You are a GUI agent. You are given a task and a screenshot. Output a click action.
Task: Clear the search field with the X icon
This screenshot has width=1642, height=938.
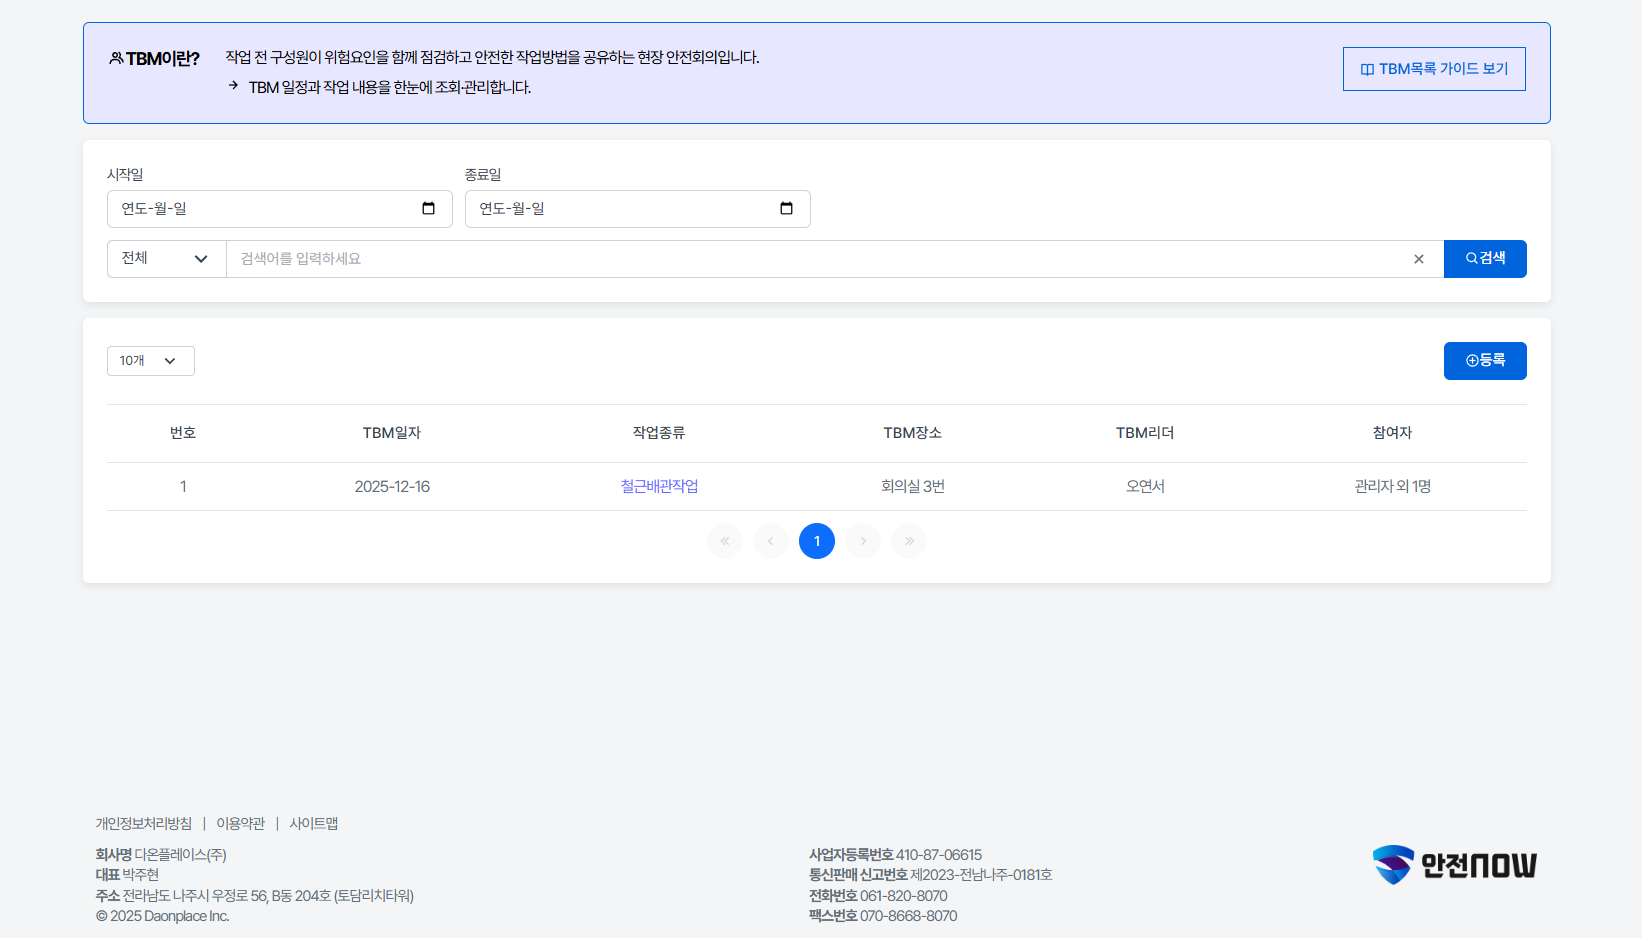pyautogui.click(x=1418, y=259)
